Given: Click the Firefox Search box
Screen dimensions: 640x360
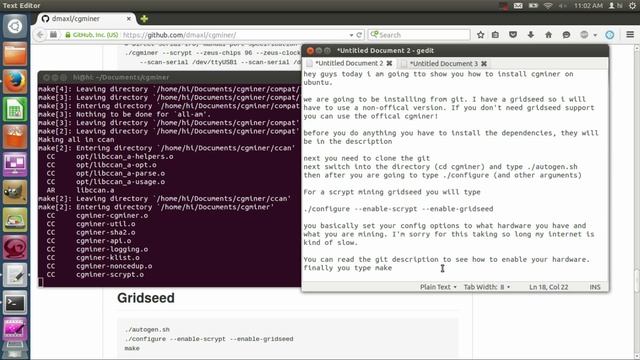Looking at the screenshot, I should 419,35.
